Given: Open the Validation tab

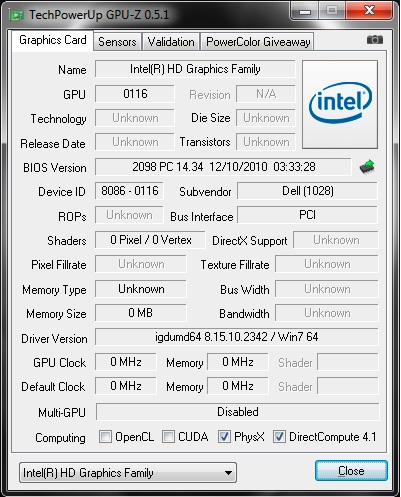Looking at the screenshot, I should 171,42.
